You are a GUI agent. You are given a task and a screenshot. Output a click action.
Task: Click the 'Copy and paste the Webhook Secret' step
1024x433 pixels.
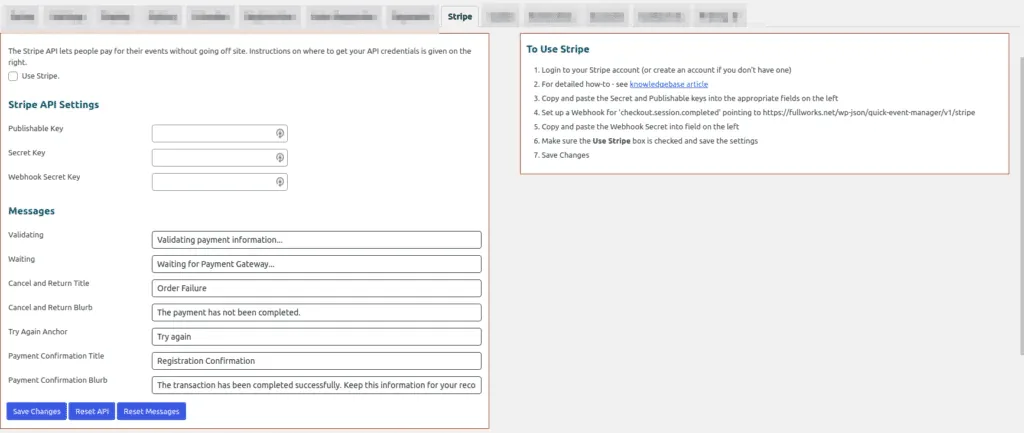pyautogui.click(x=640, y=127)
